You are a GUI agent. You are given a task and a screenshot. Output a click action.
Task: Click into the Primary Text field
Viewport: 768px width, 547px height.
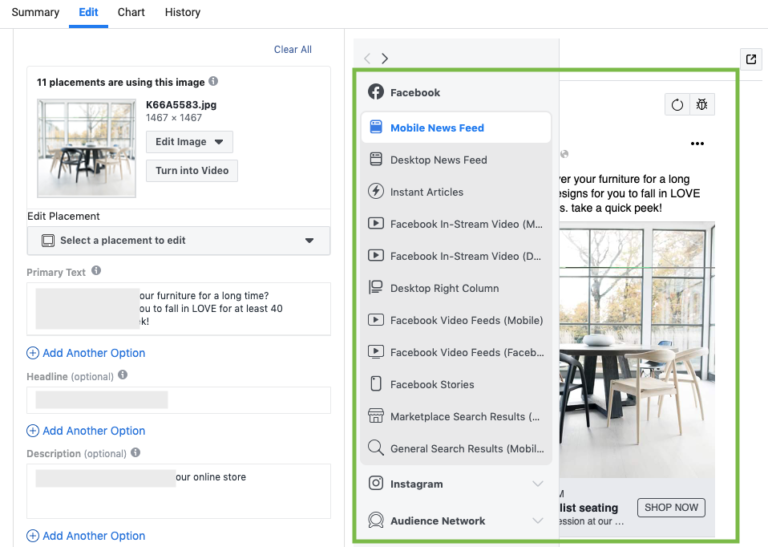click(x=178, y=309)
